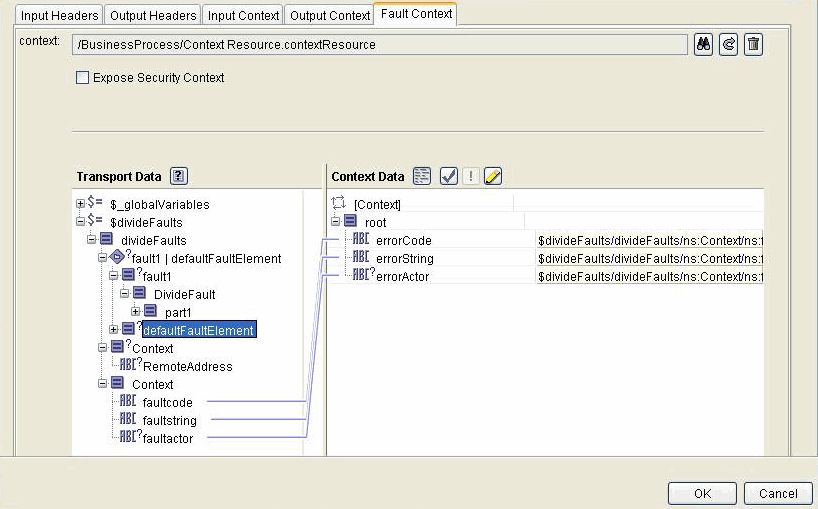Image resolution: width=818 pixels, height=509 pixels.
Task: Click the trash icon to clear context
Action: pyautogui.click(x=754, y=45)
